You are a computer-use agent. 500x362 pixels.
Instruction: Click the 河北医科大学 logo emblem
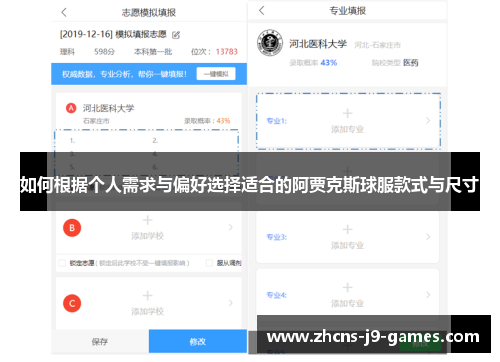tap(270, 43)
